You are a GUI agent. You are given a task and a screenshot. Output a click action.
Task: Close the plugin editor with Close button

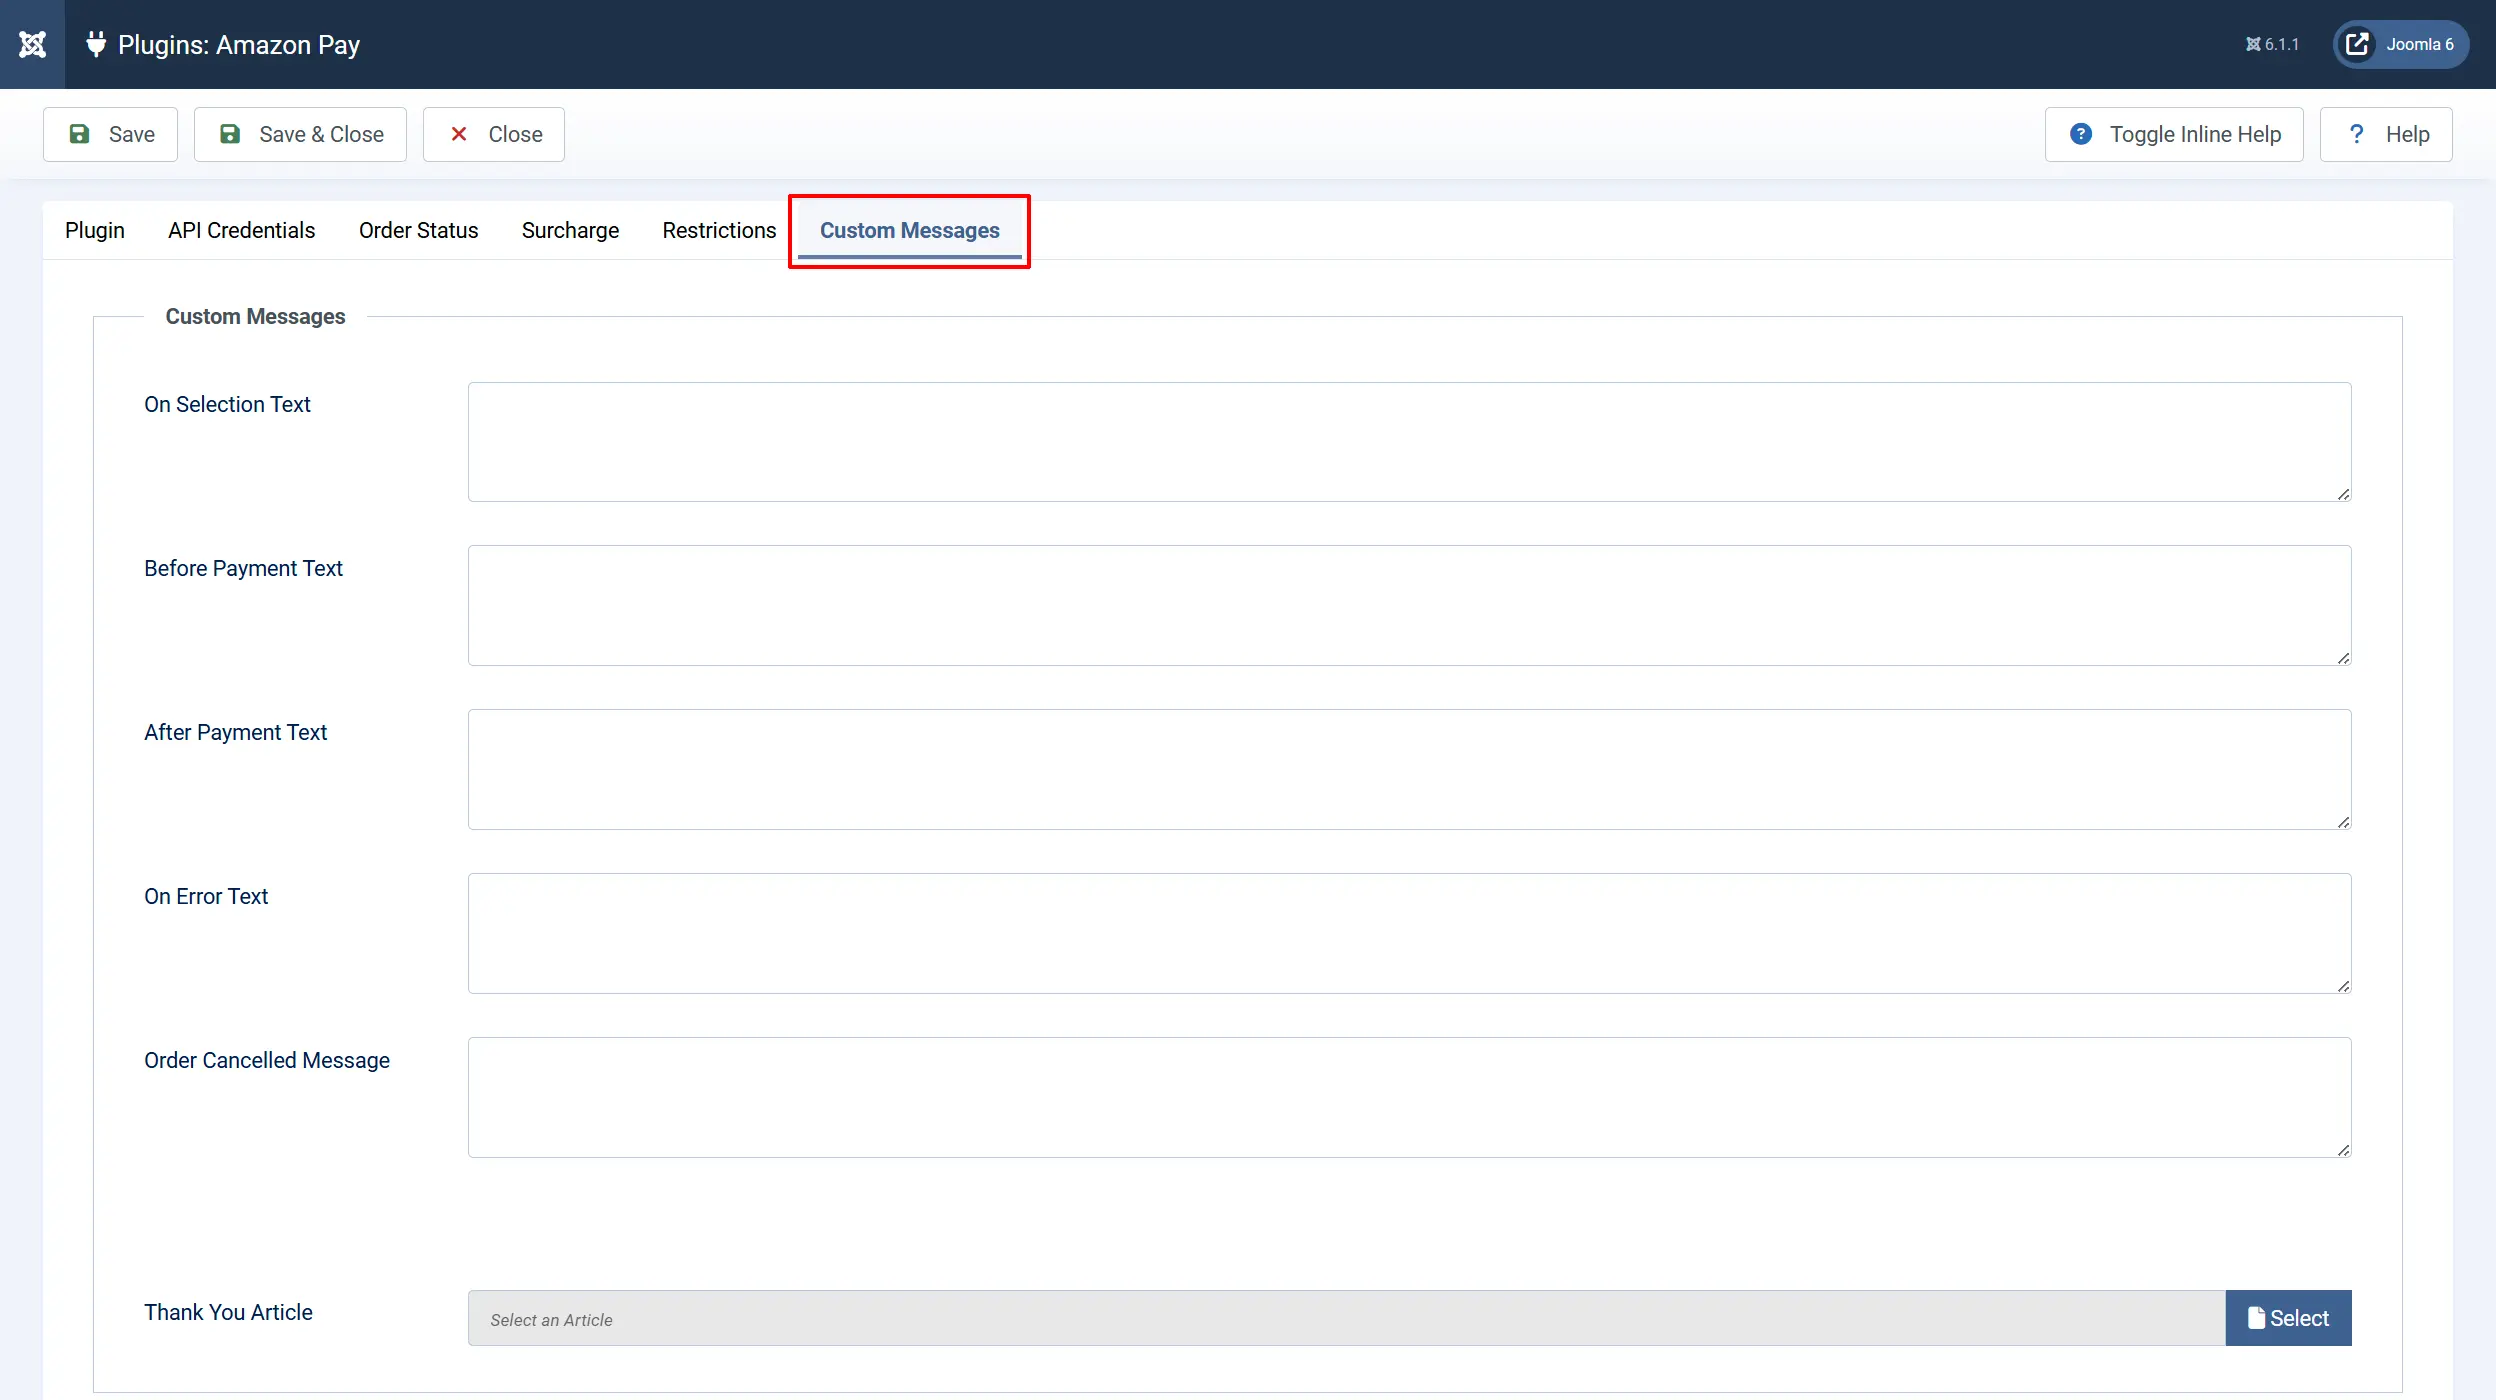(494, 134)
